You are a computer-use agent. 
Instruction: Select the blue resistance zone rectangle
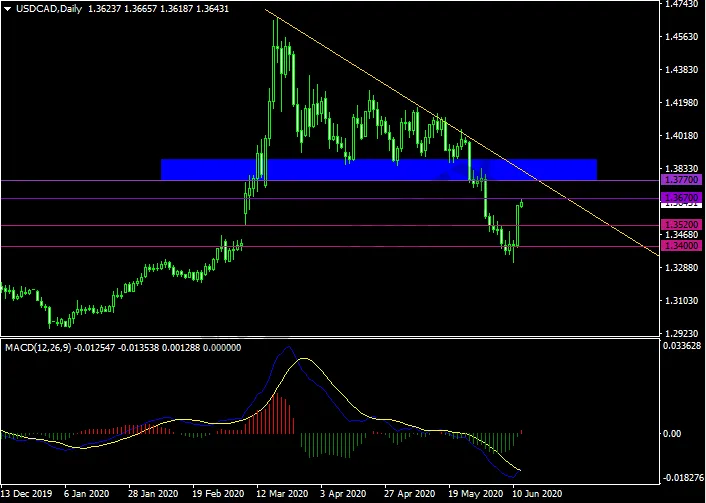379,169
